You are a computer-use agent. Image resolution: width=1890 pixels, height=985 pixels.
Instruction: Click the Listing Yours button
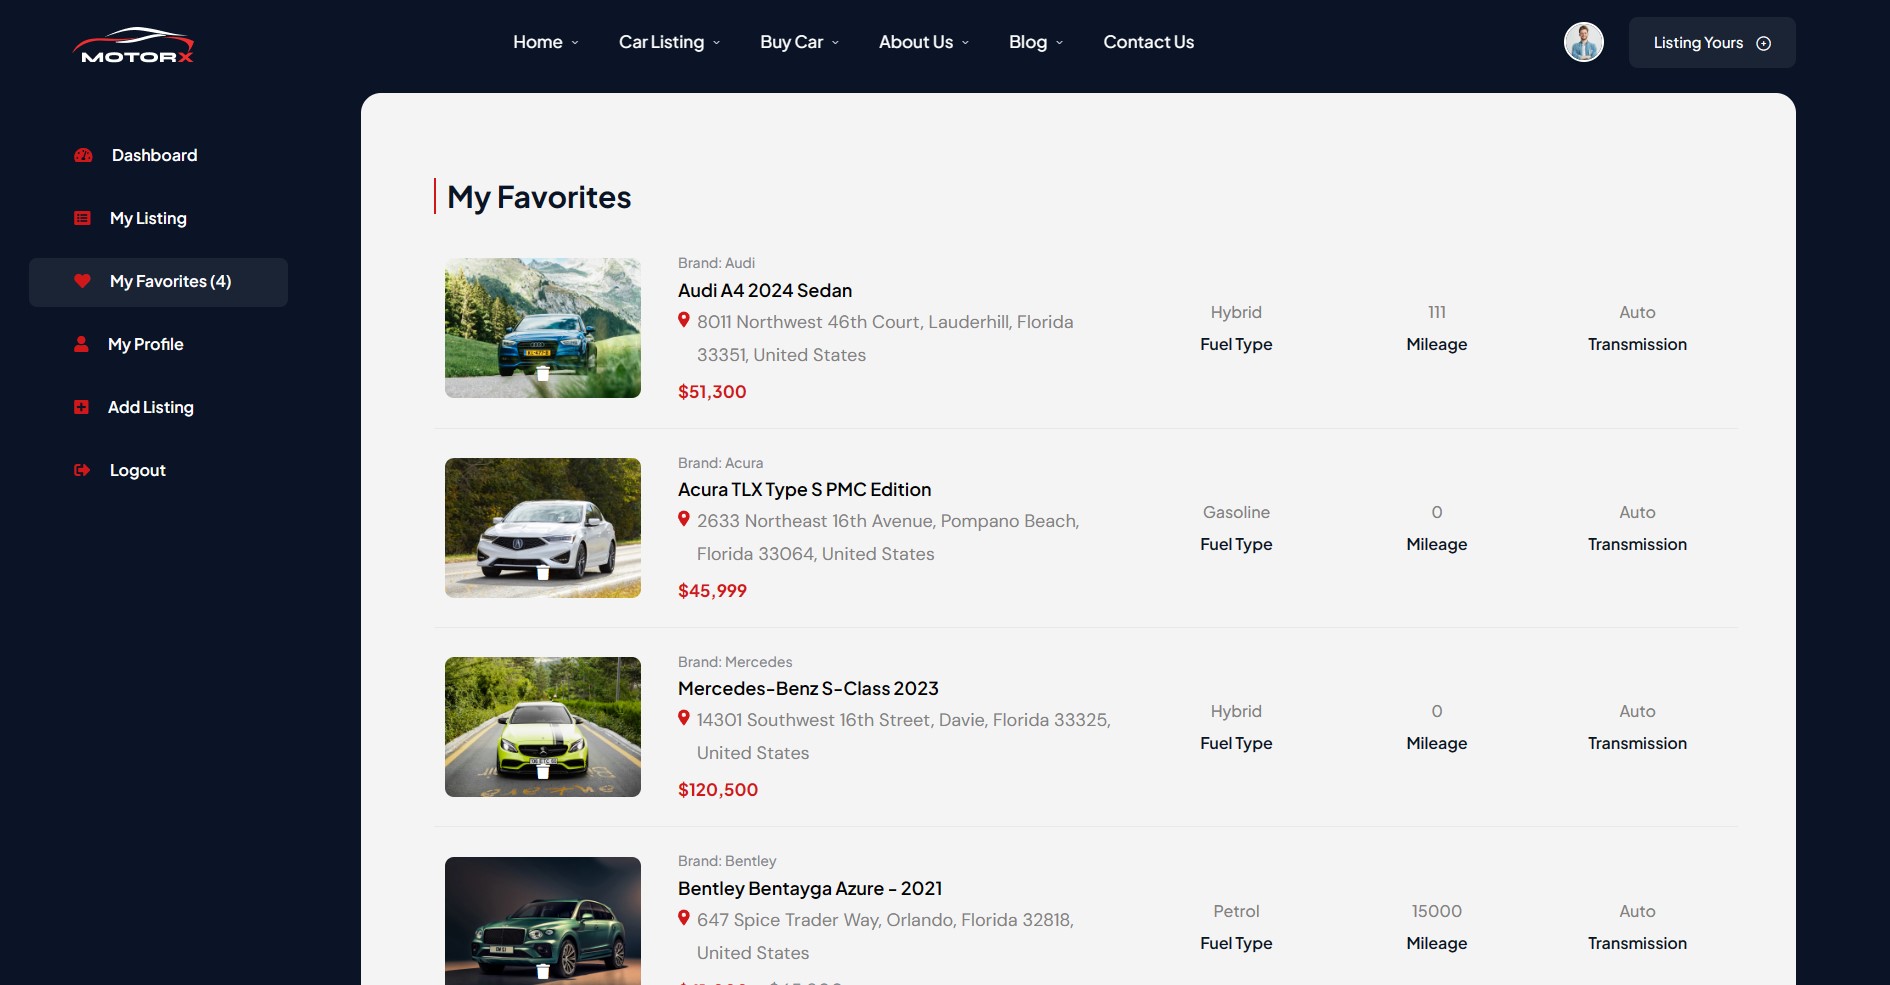click(x=1711, y=42)
